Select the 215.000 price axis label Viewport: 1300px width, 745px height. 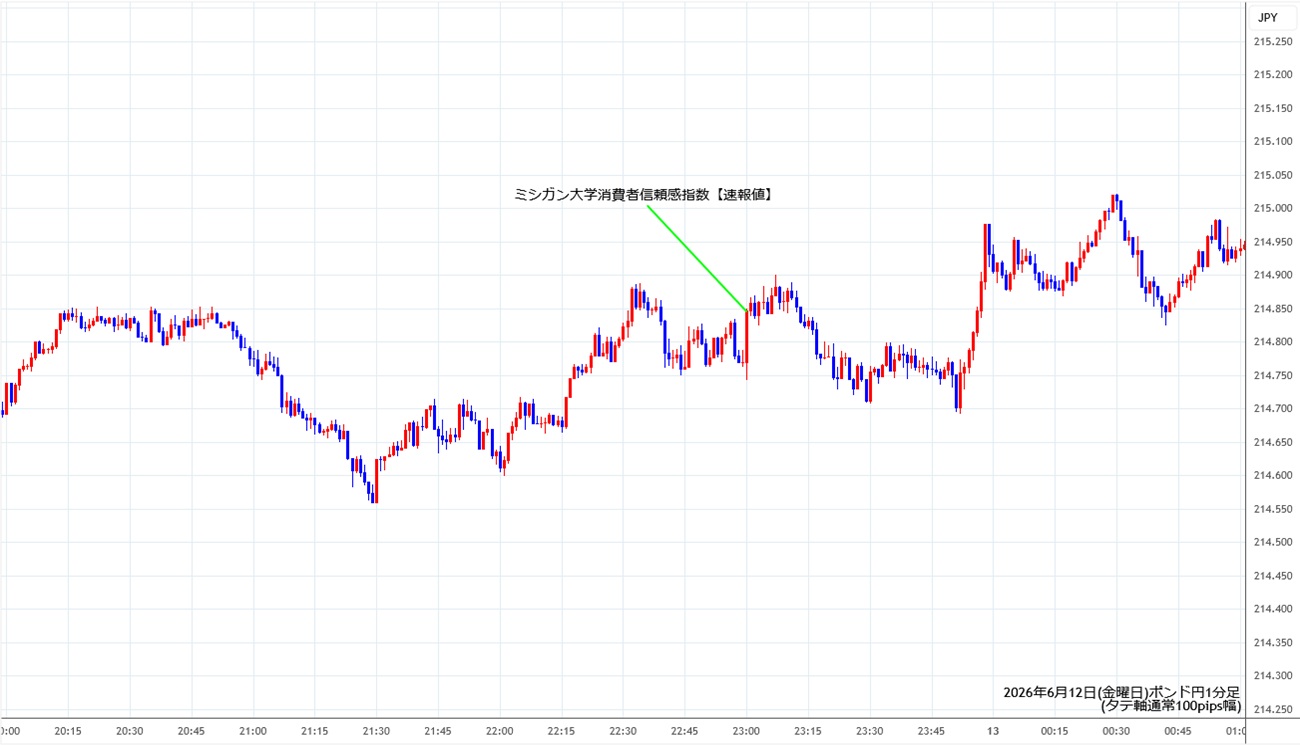pyautogui.click(x=1273, y=208)
